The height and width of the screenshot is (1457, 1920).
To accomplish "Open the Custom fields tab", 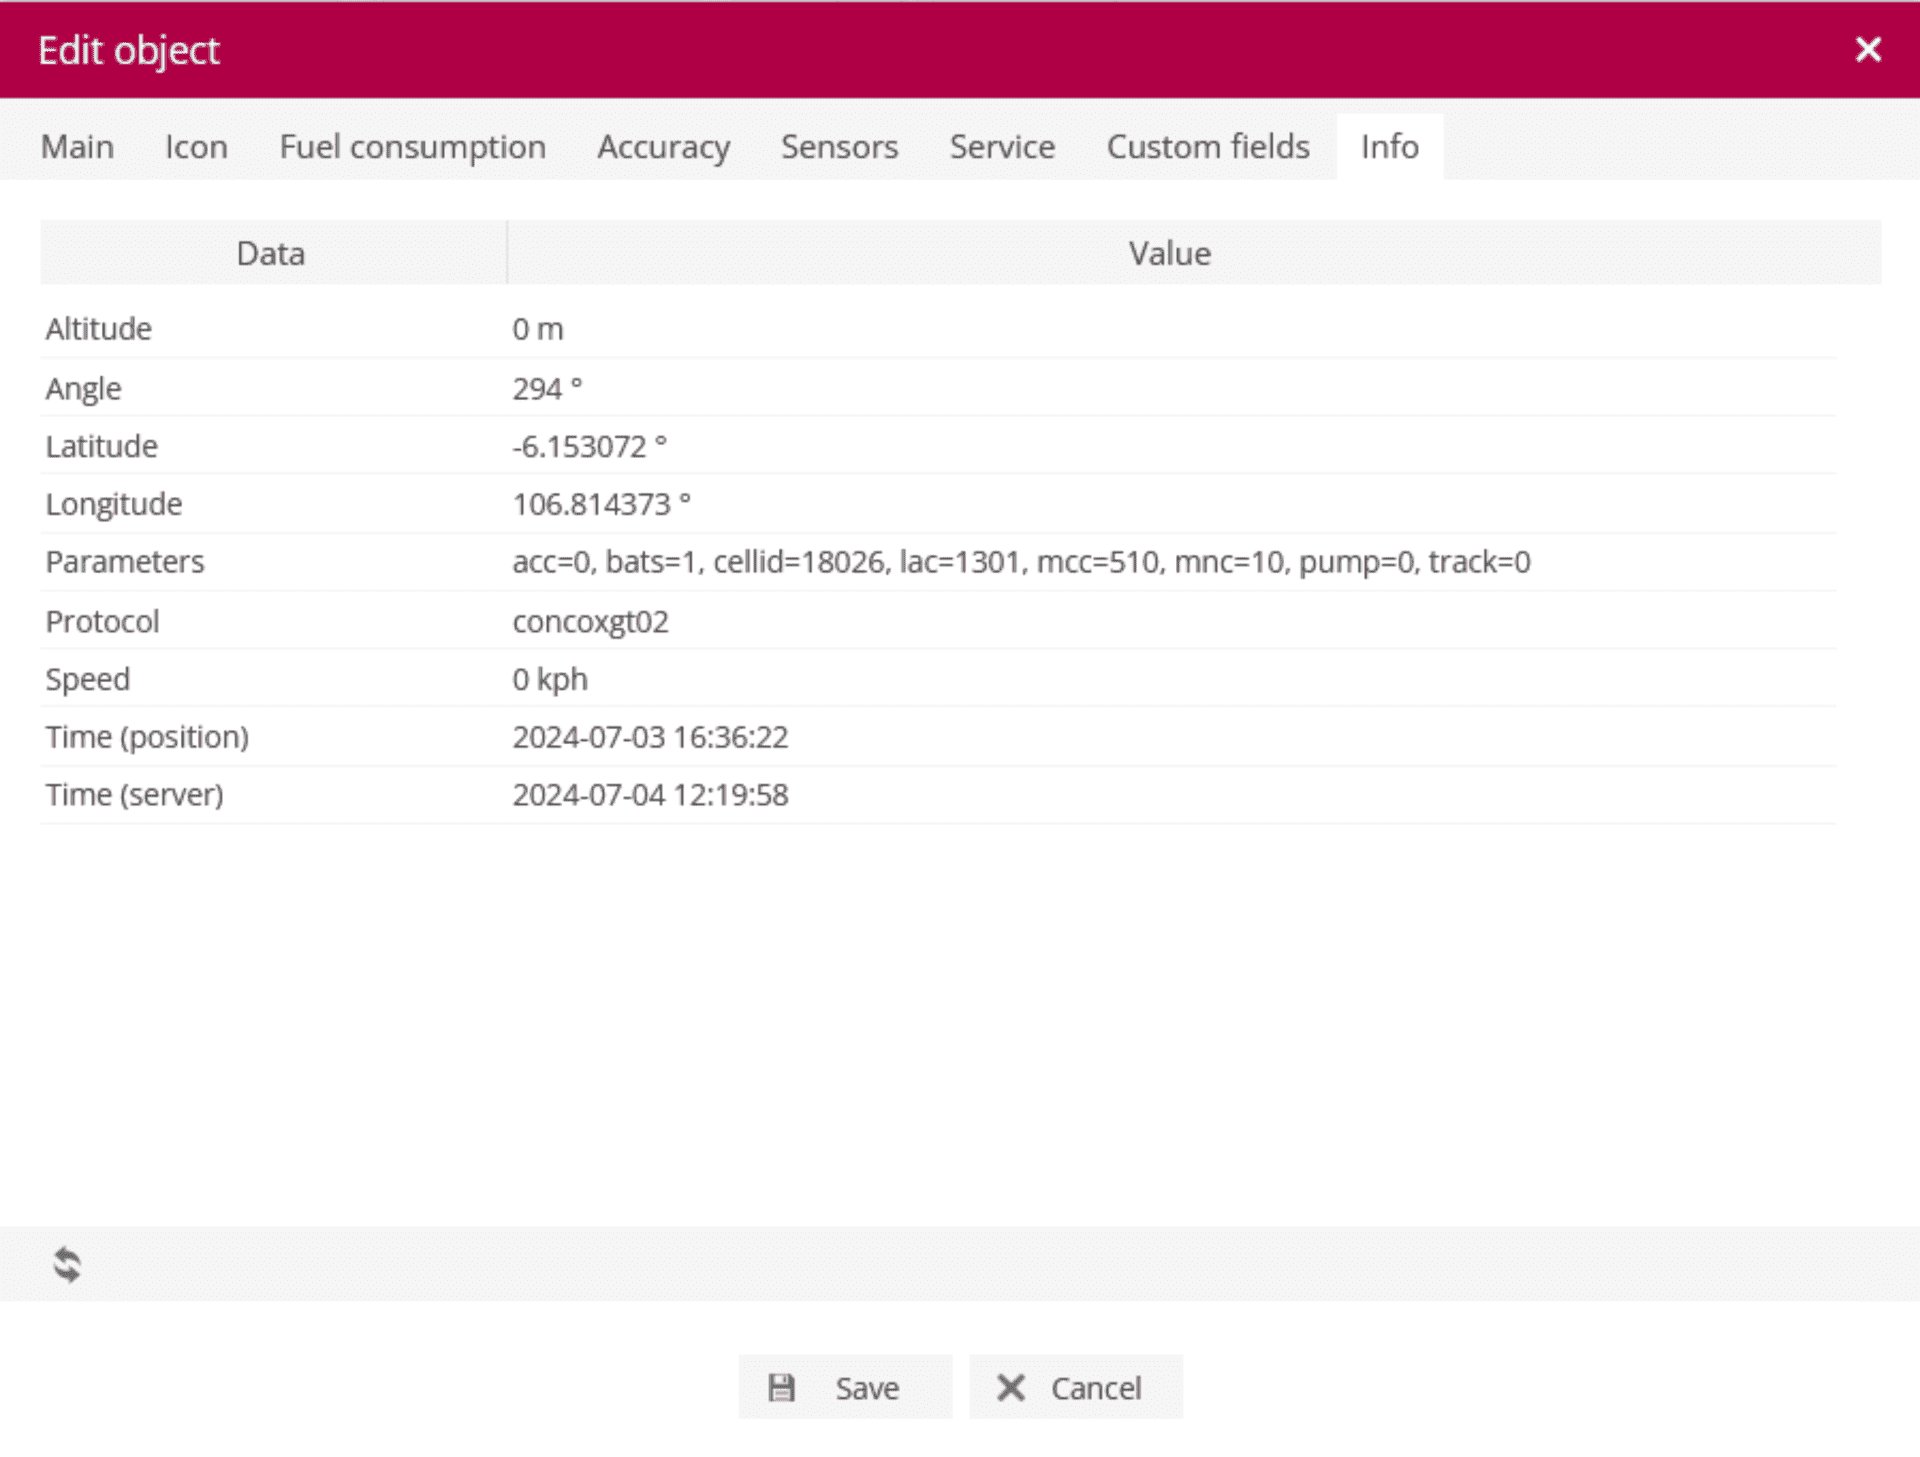I will pos(1207,147).
